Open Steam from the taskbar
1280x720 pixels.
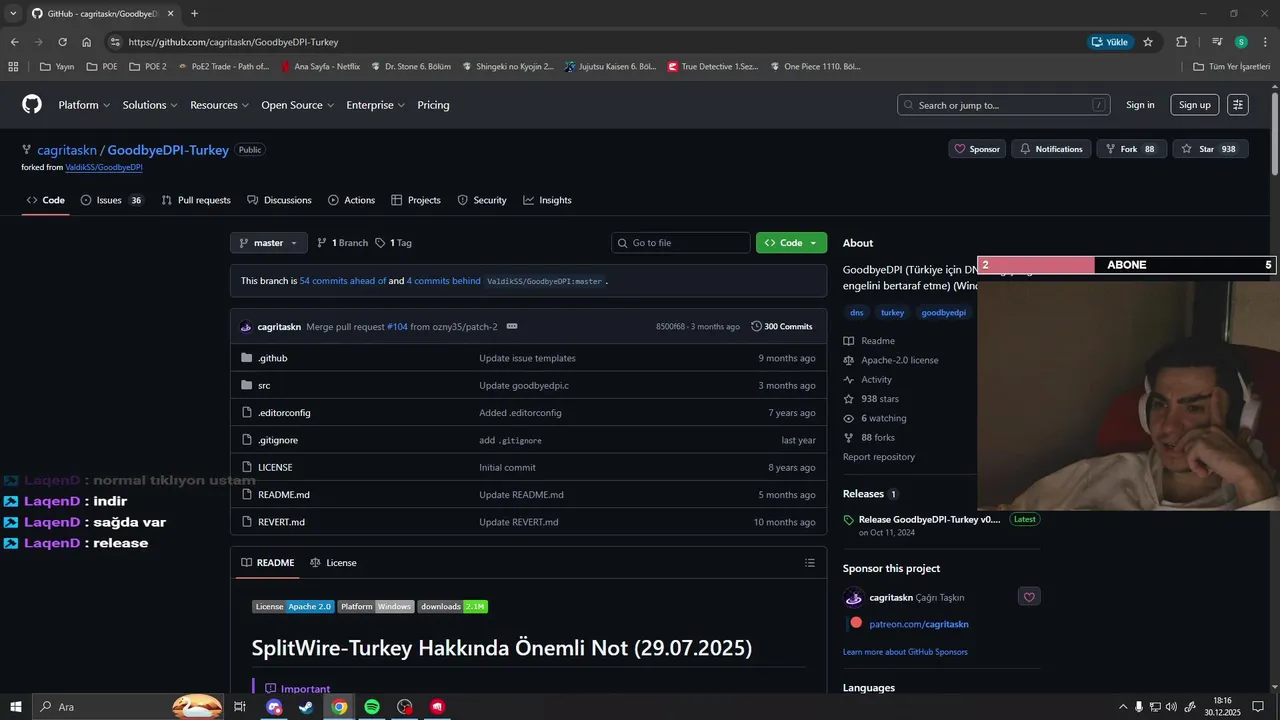coord(306,707)
